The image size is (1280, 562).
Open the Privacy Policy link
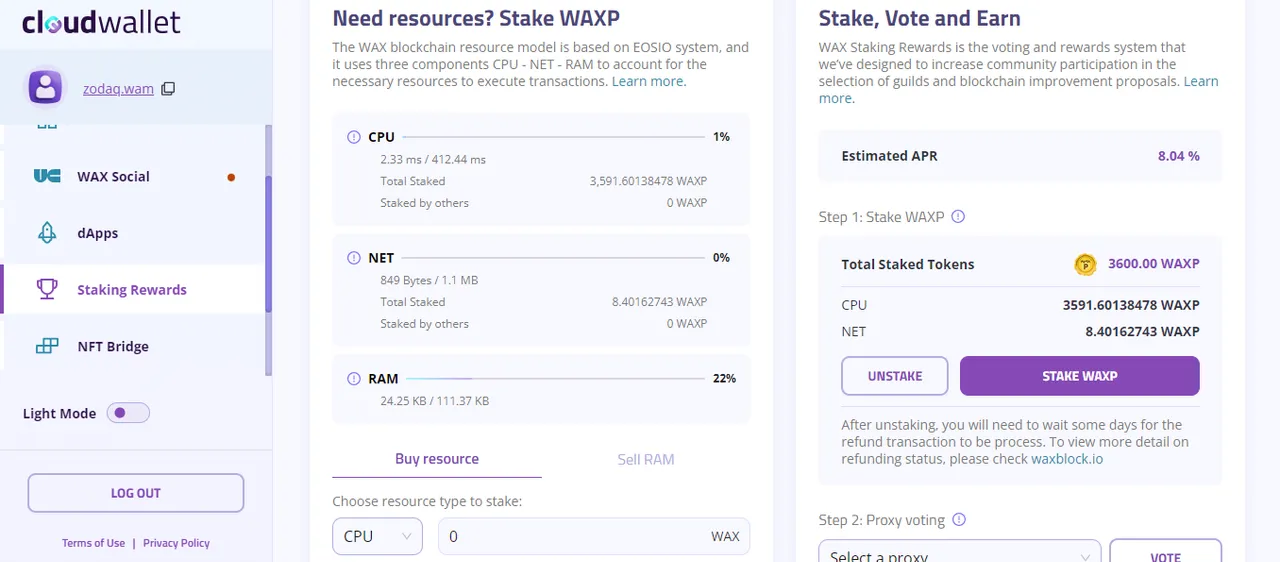176,543
